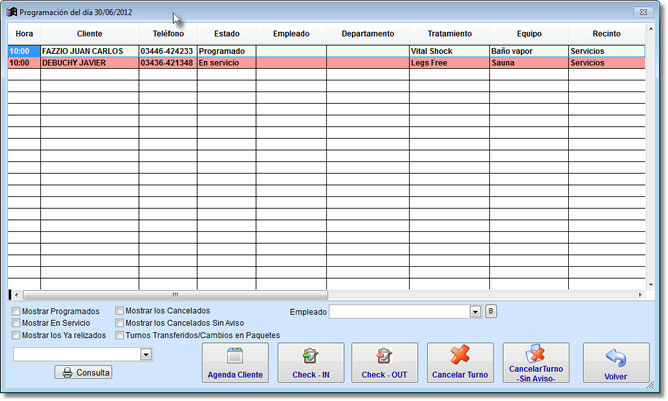668x401 pixels.
Task: Close the Programación del día window
Action: (643, 12)
